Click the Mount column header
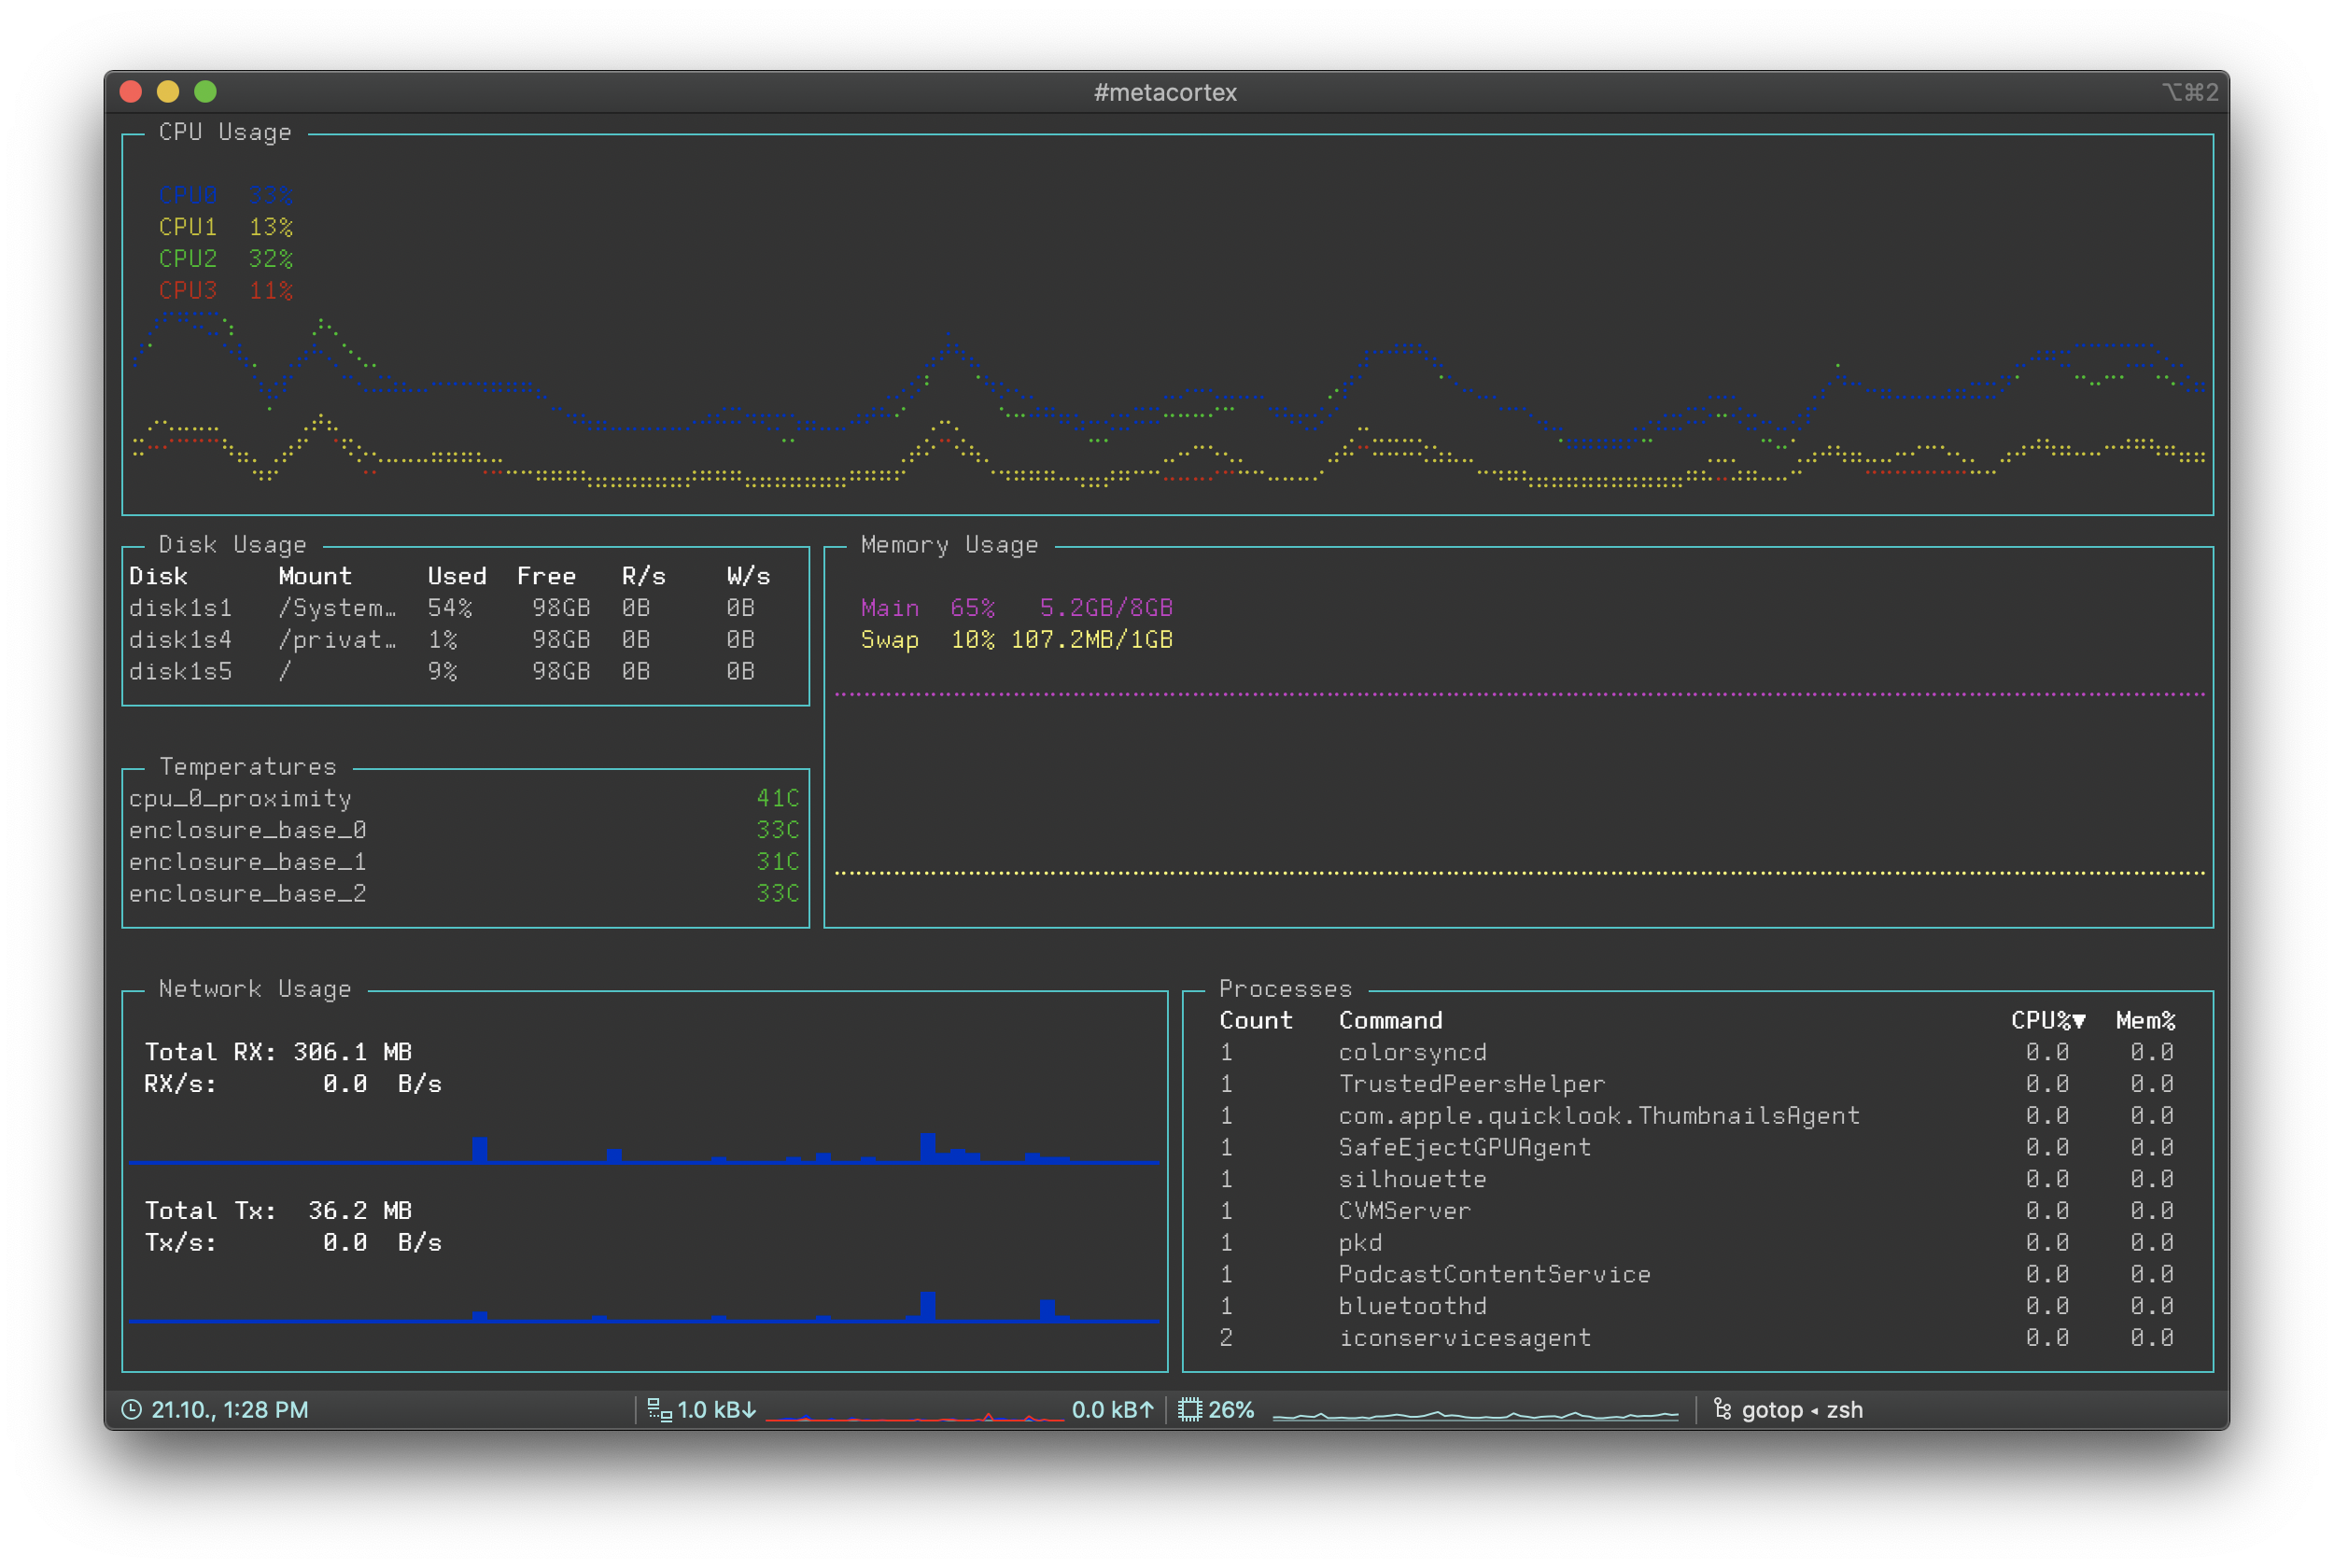 coord(315,577)
